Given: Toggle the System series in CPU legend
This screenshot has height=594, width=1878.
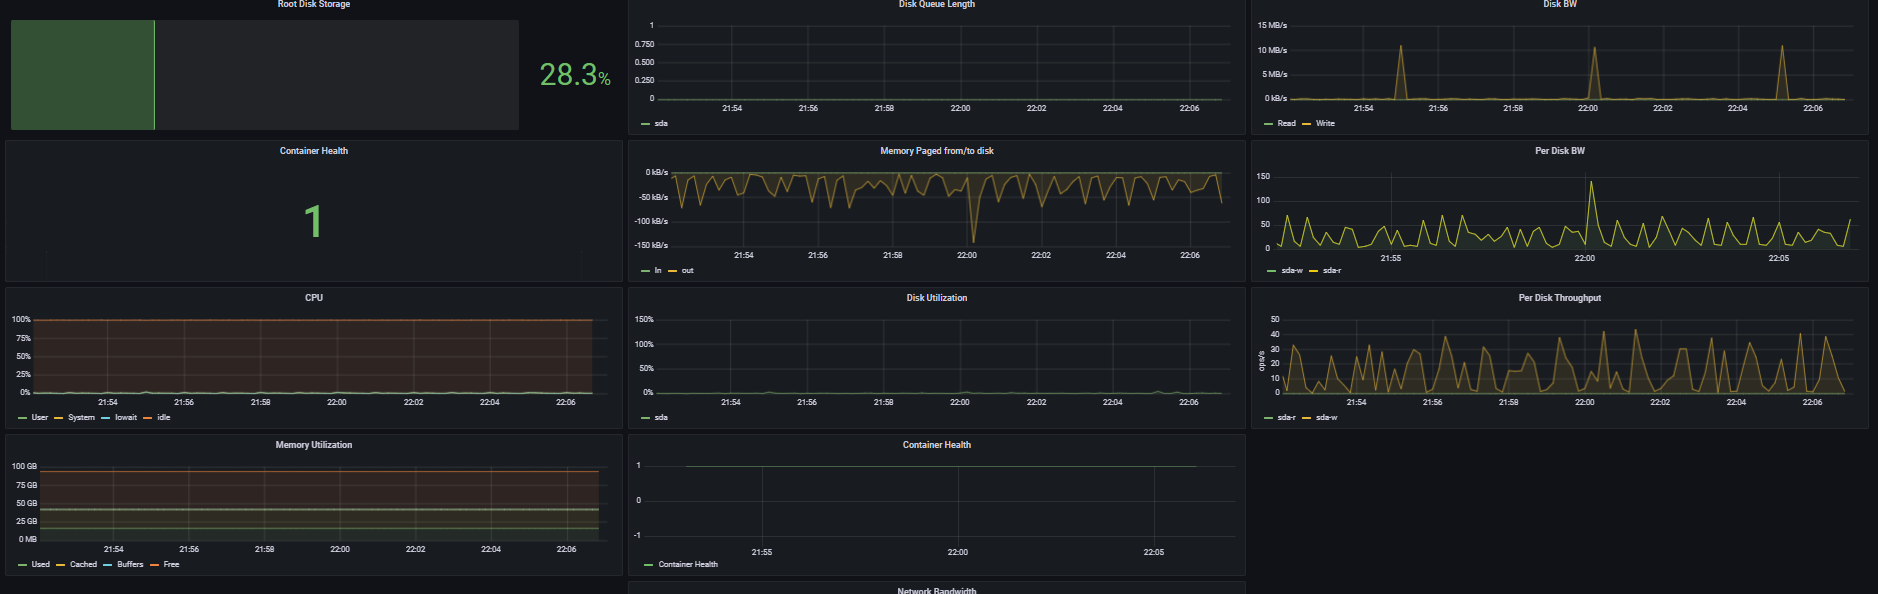Looking at the screenshot, I should pyautogui.click(x=81, y=418).
